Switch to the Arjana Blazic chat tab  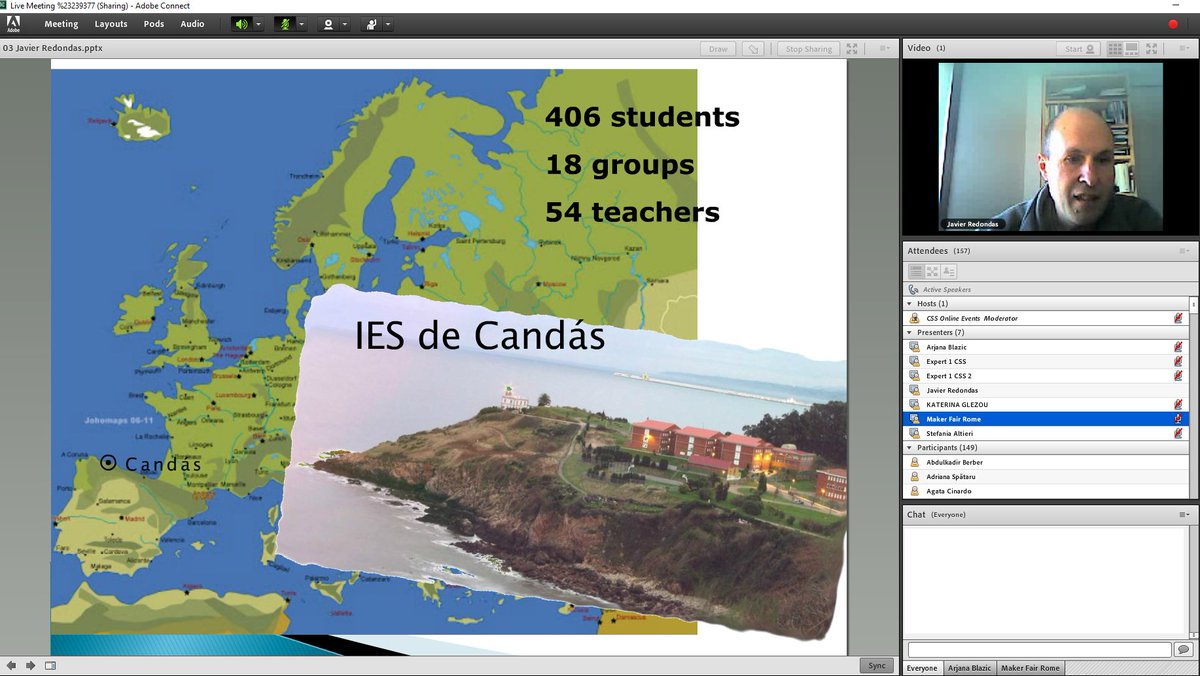click(x=969, y=667)
